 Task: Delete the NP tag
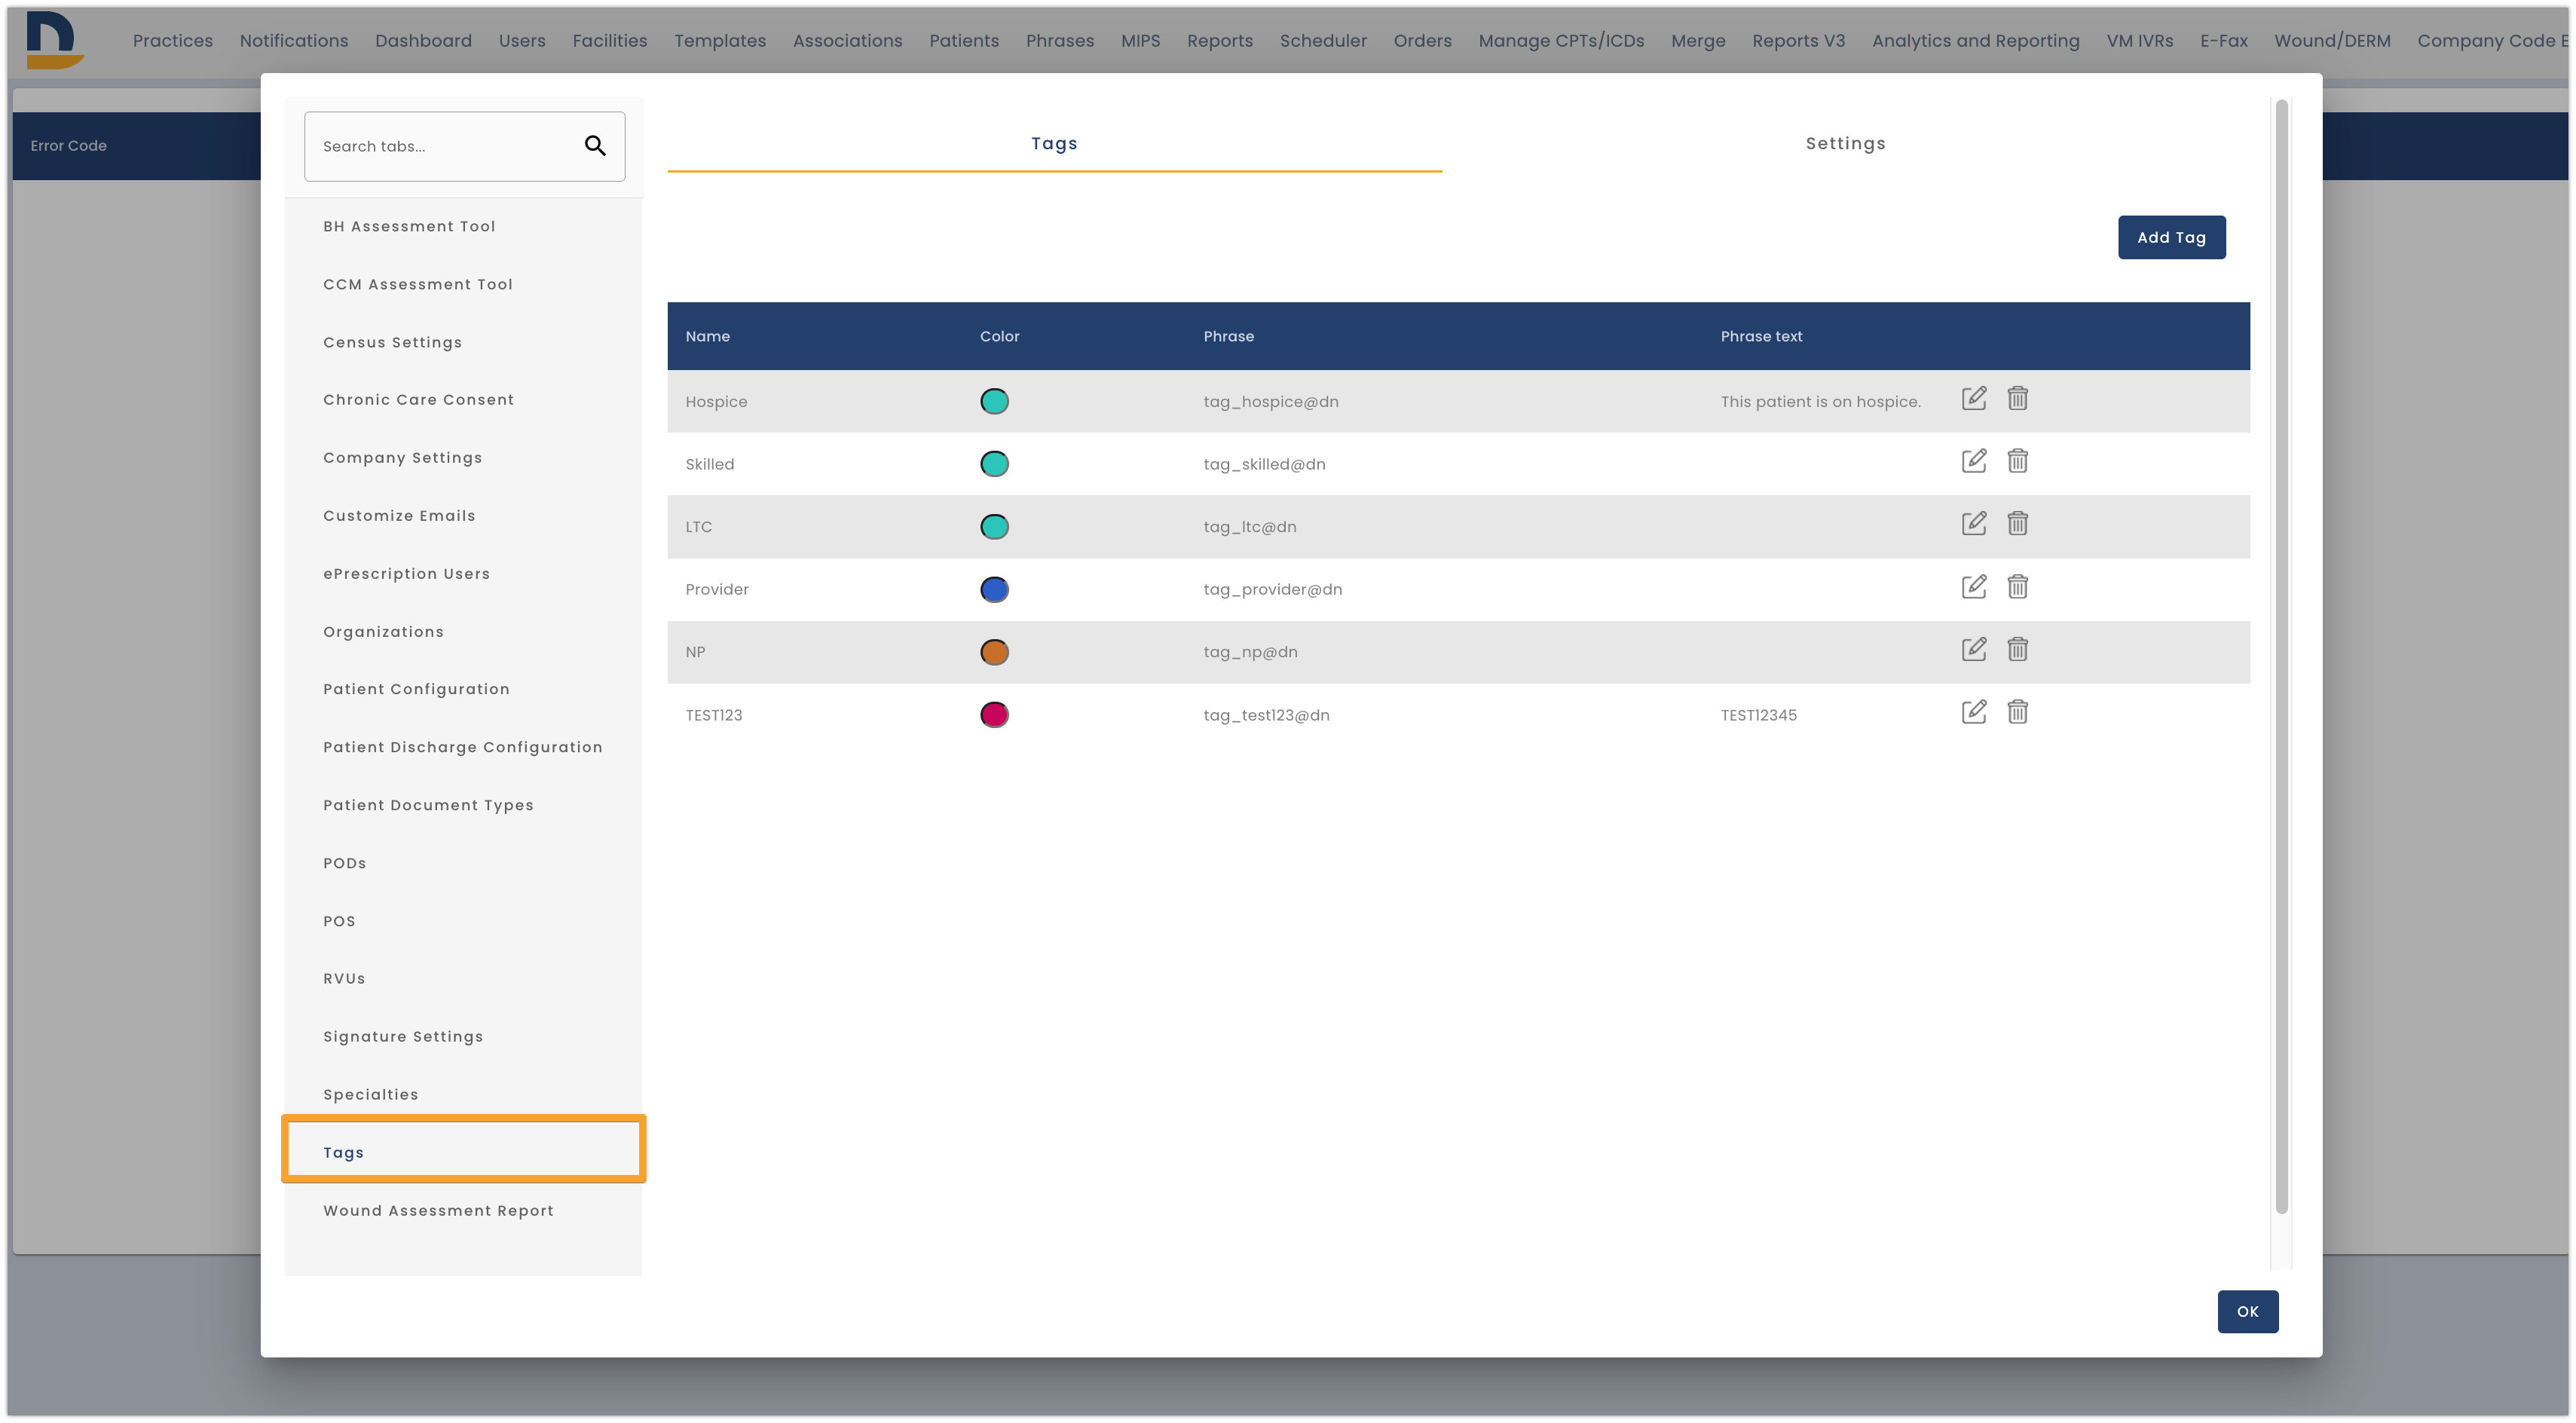(2017, 649)
